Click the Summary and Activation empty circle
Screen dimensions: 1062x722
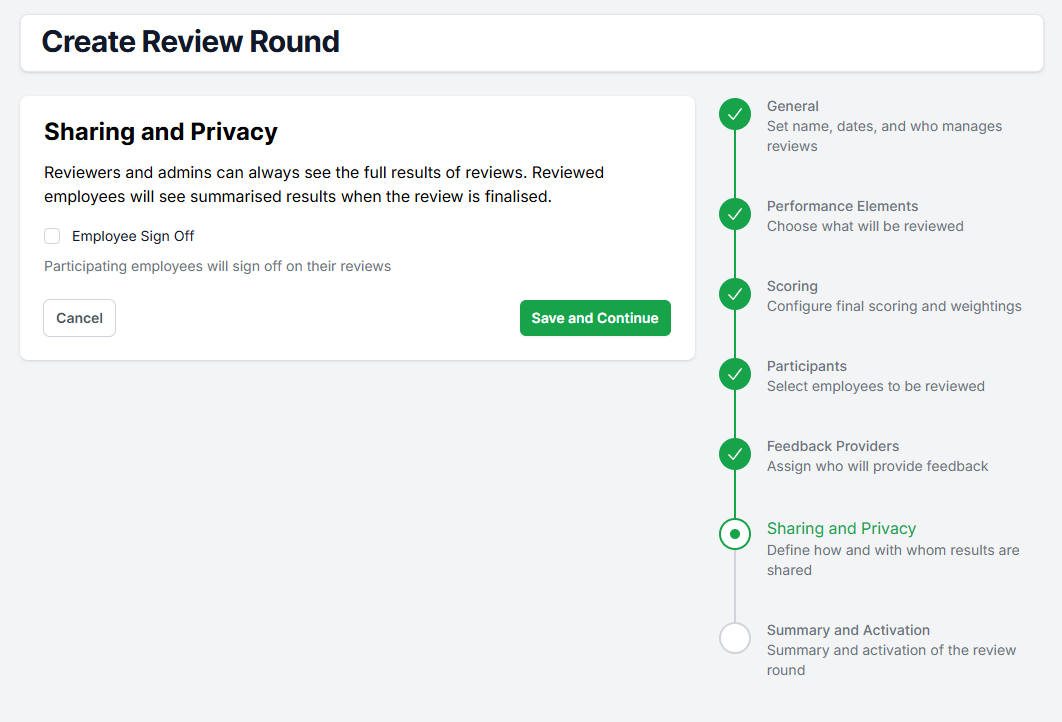(735, 637)
